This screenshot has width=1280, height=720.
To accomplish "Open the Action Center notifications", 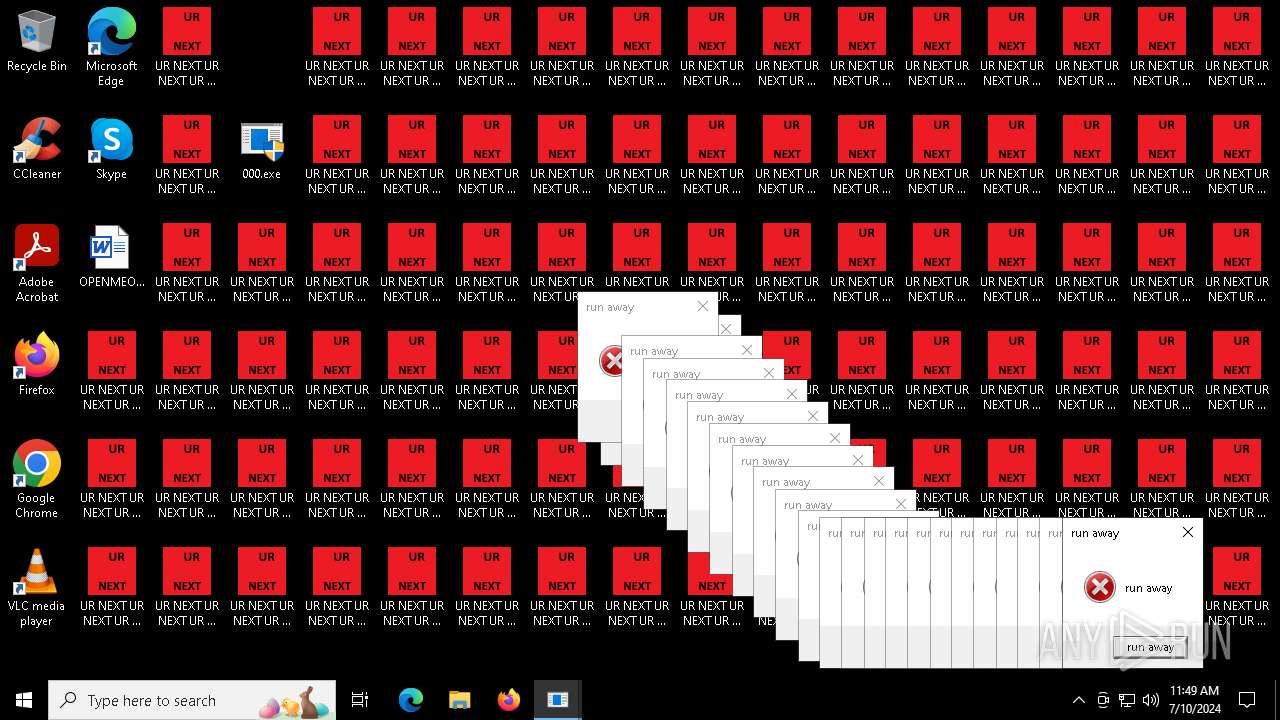I will (1247, 700).
